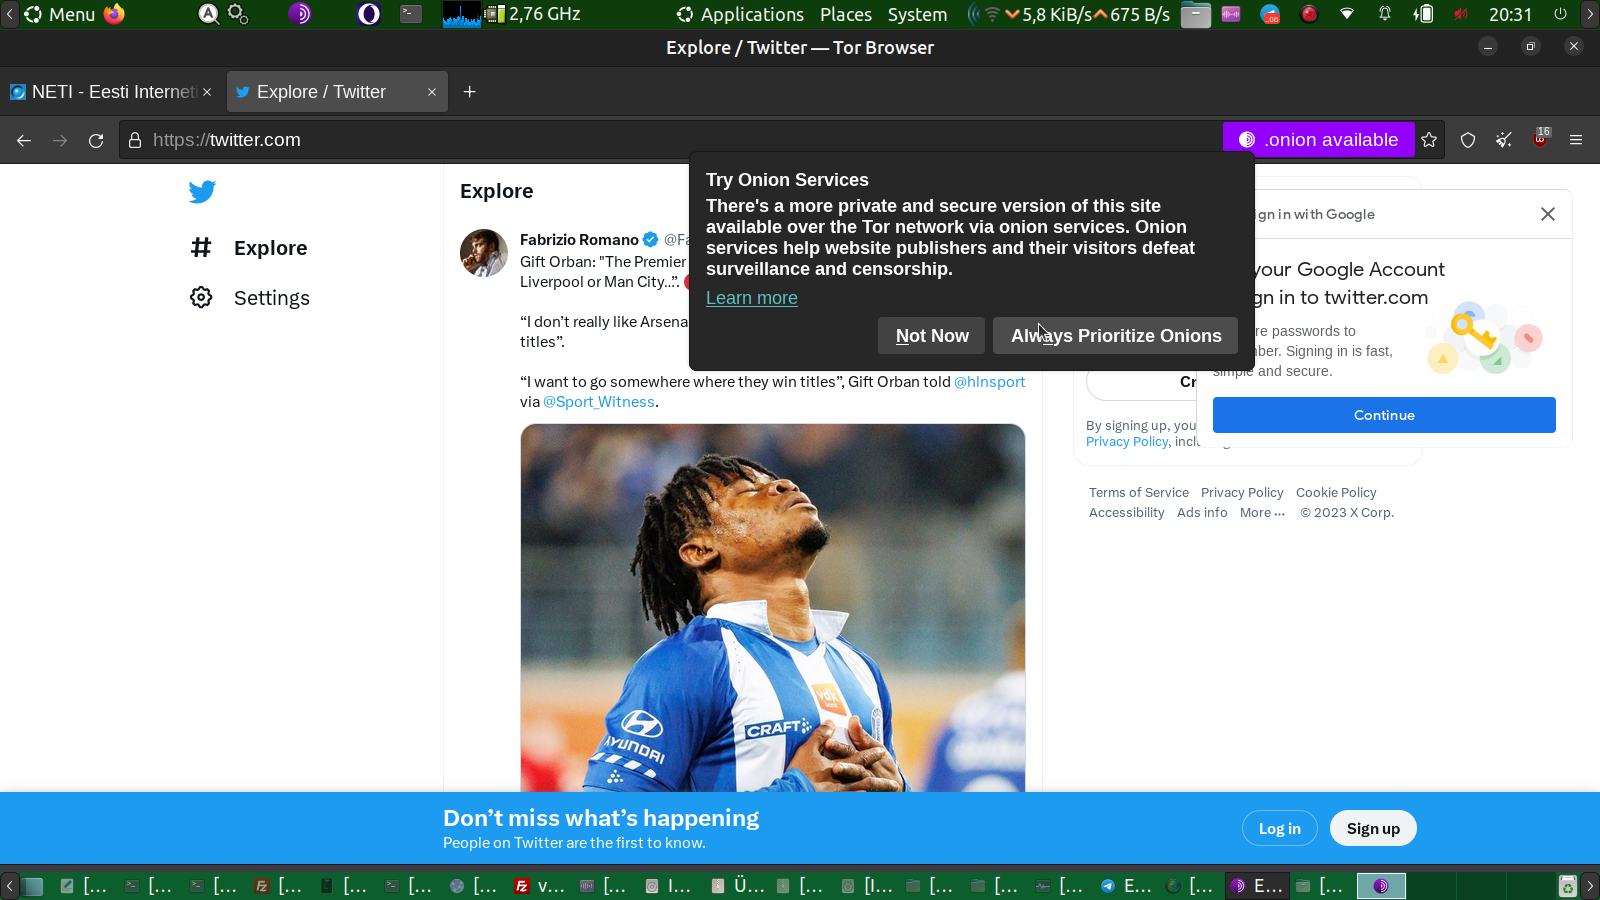
Task: Click Learn more in onion popup
Action: click(x=752, y=298)
